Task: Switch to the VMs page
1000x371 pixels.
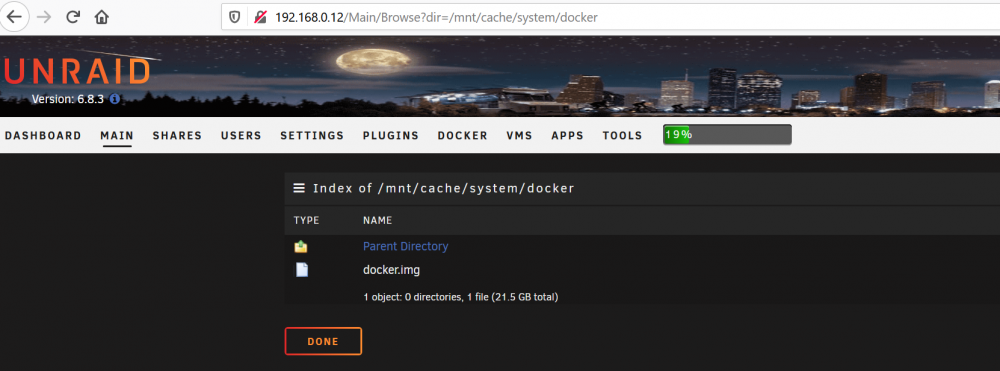Action: click(519, 136)
